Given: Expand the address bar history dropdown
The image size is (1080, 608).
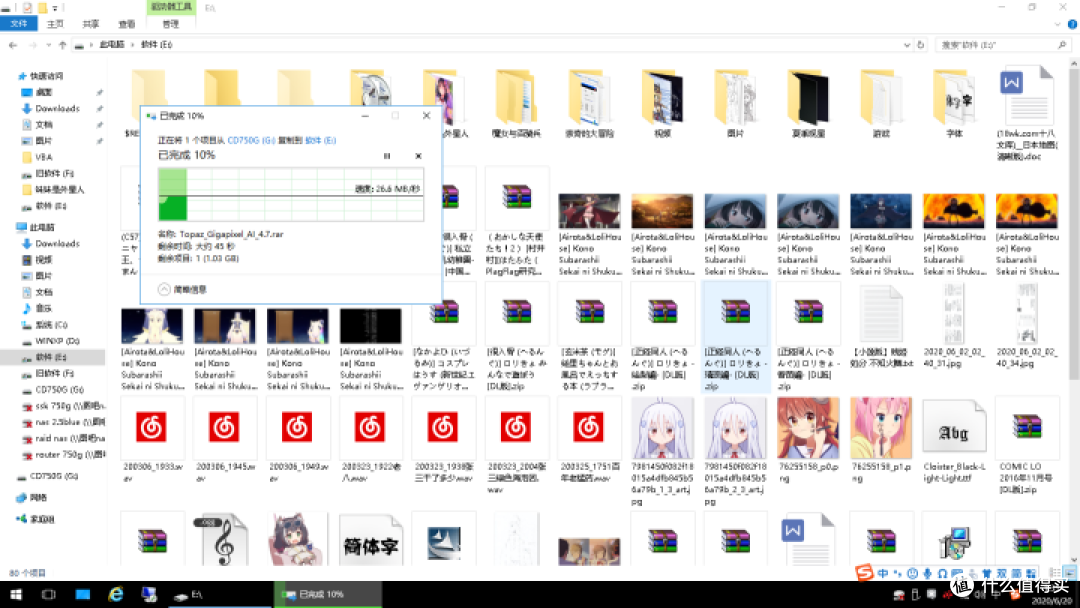Looking at the screenshot, I should click(x=906, y=45).
